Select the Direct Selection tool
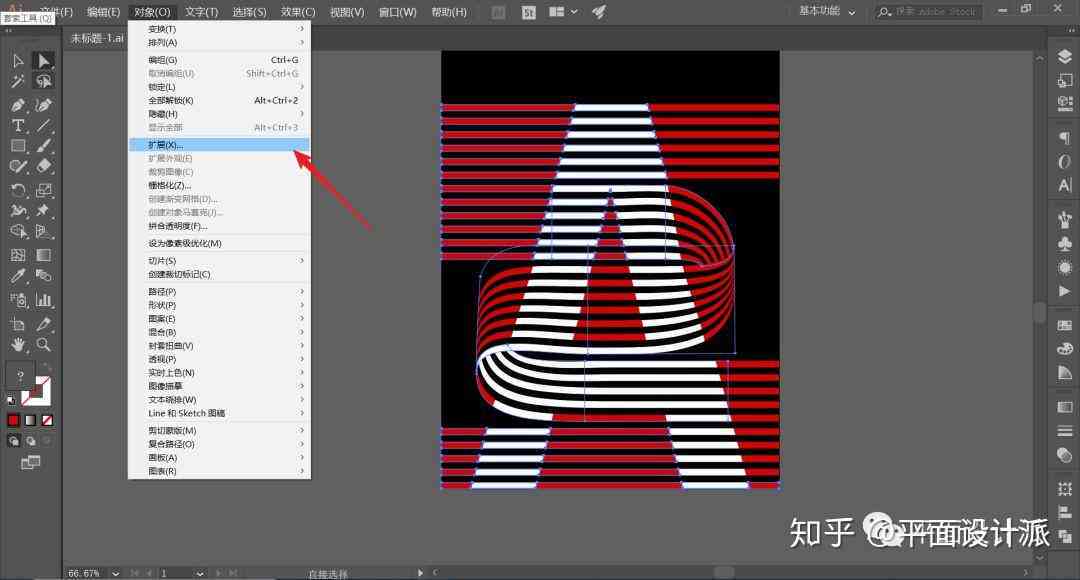1080x580 pixels. pos(43,61)
